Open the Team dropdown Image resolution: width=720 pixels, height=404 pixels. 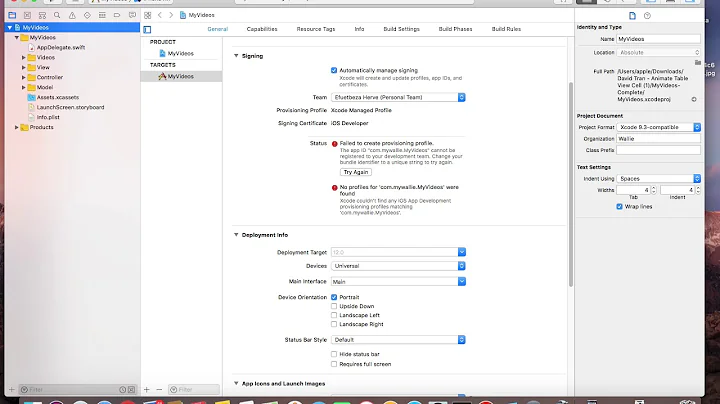pyautogui.click(x=398, y=97)
